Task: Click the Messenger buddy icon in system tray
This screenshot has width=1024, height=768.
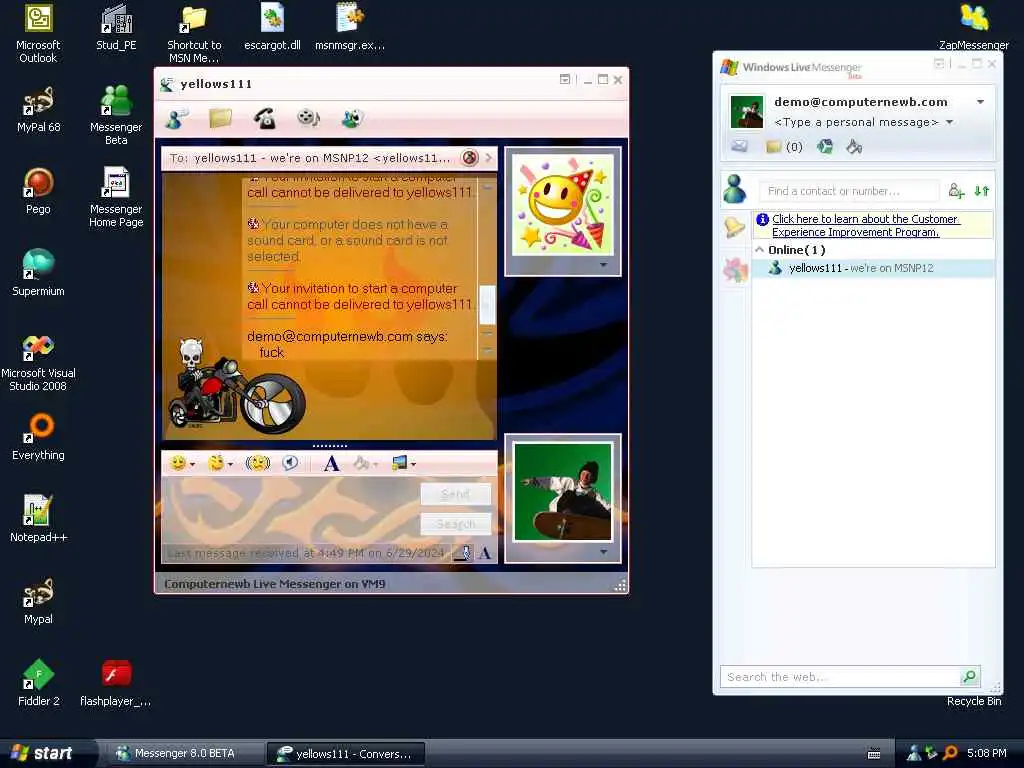Action: tap(914, 753)
